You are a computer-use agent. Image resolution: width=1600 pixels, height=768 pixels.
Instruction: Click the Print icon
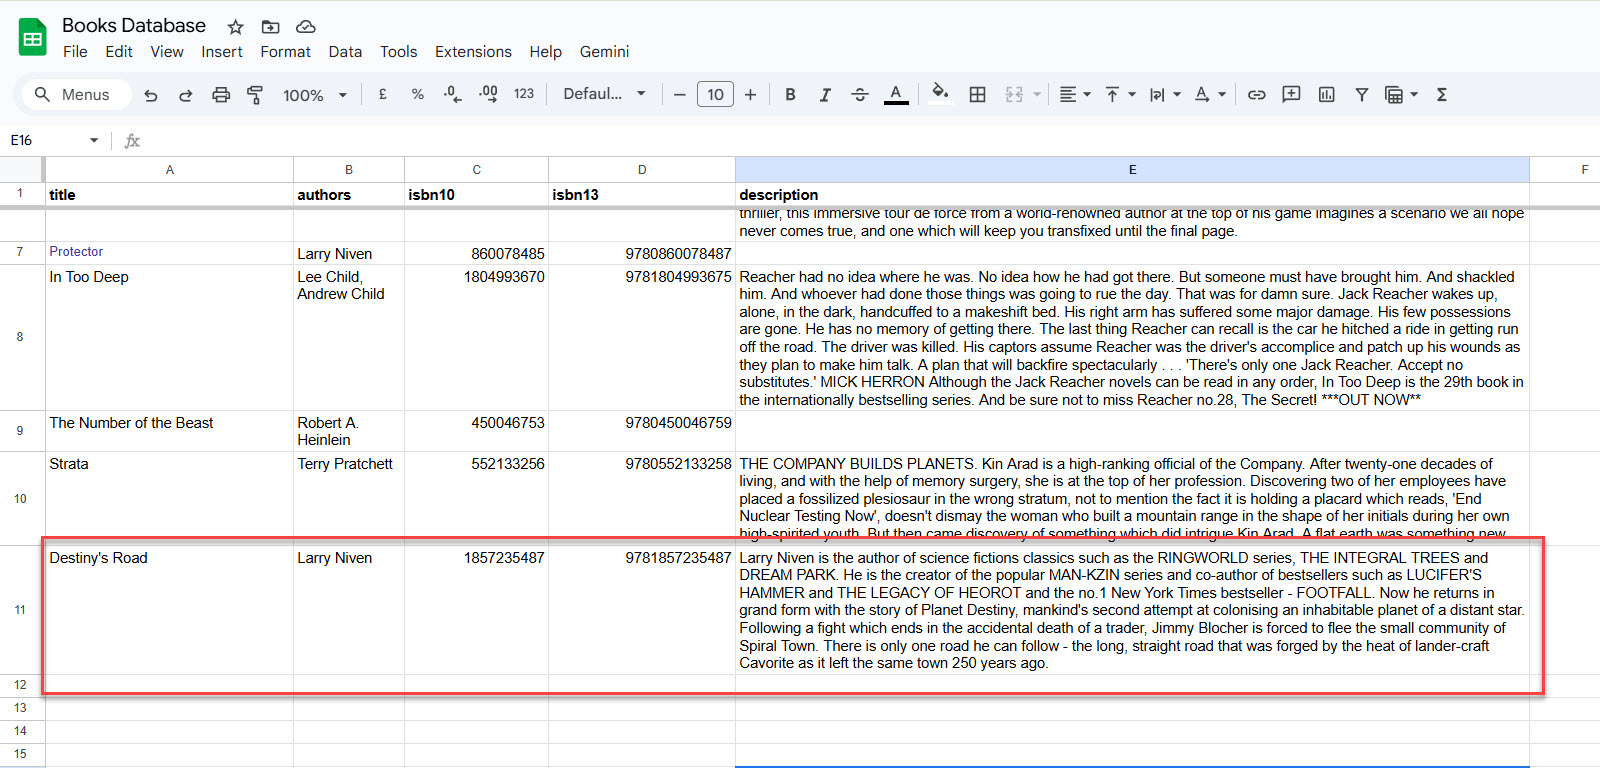pos(221,95)
